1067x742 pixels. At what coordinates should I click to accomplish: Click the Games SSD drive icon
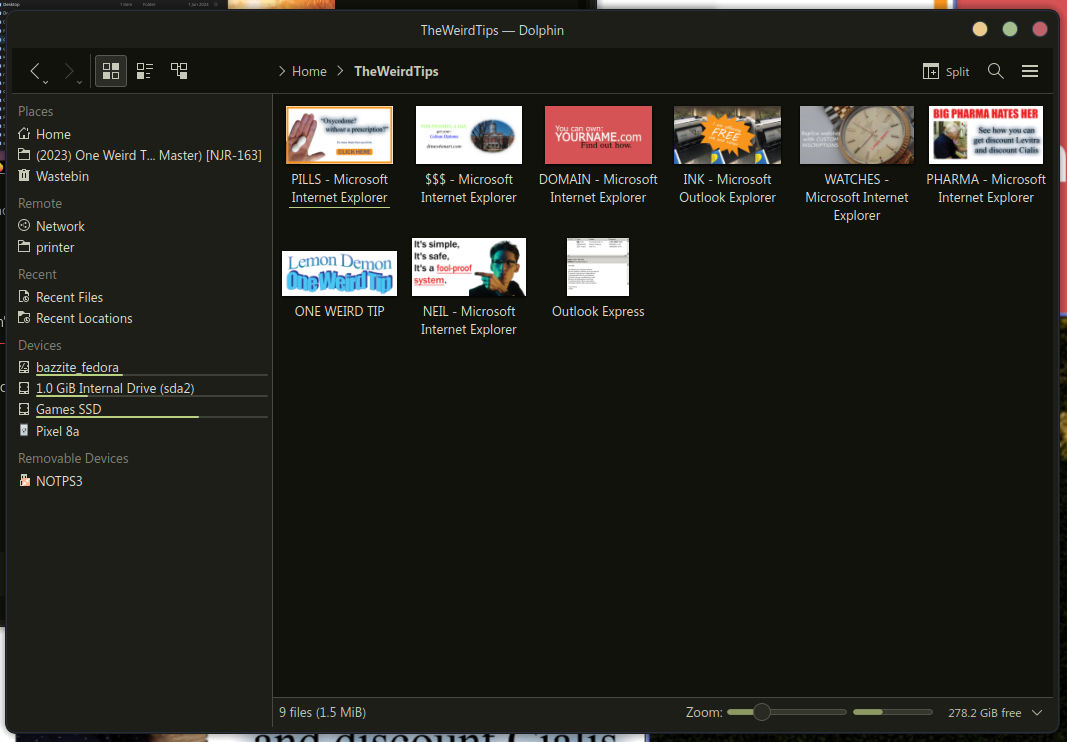click(24, 409)
